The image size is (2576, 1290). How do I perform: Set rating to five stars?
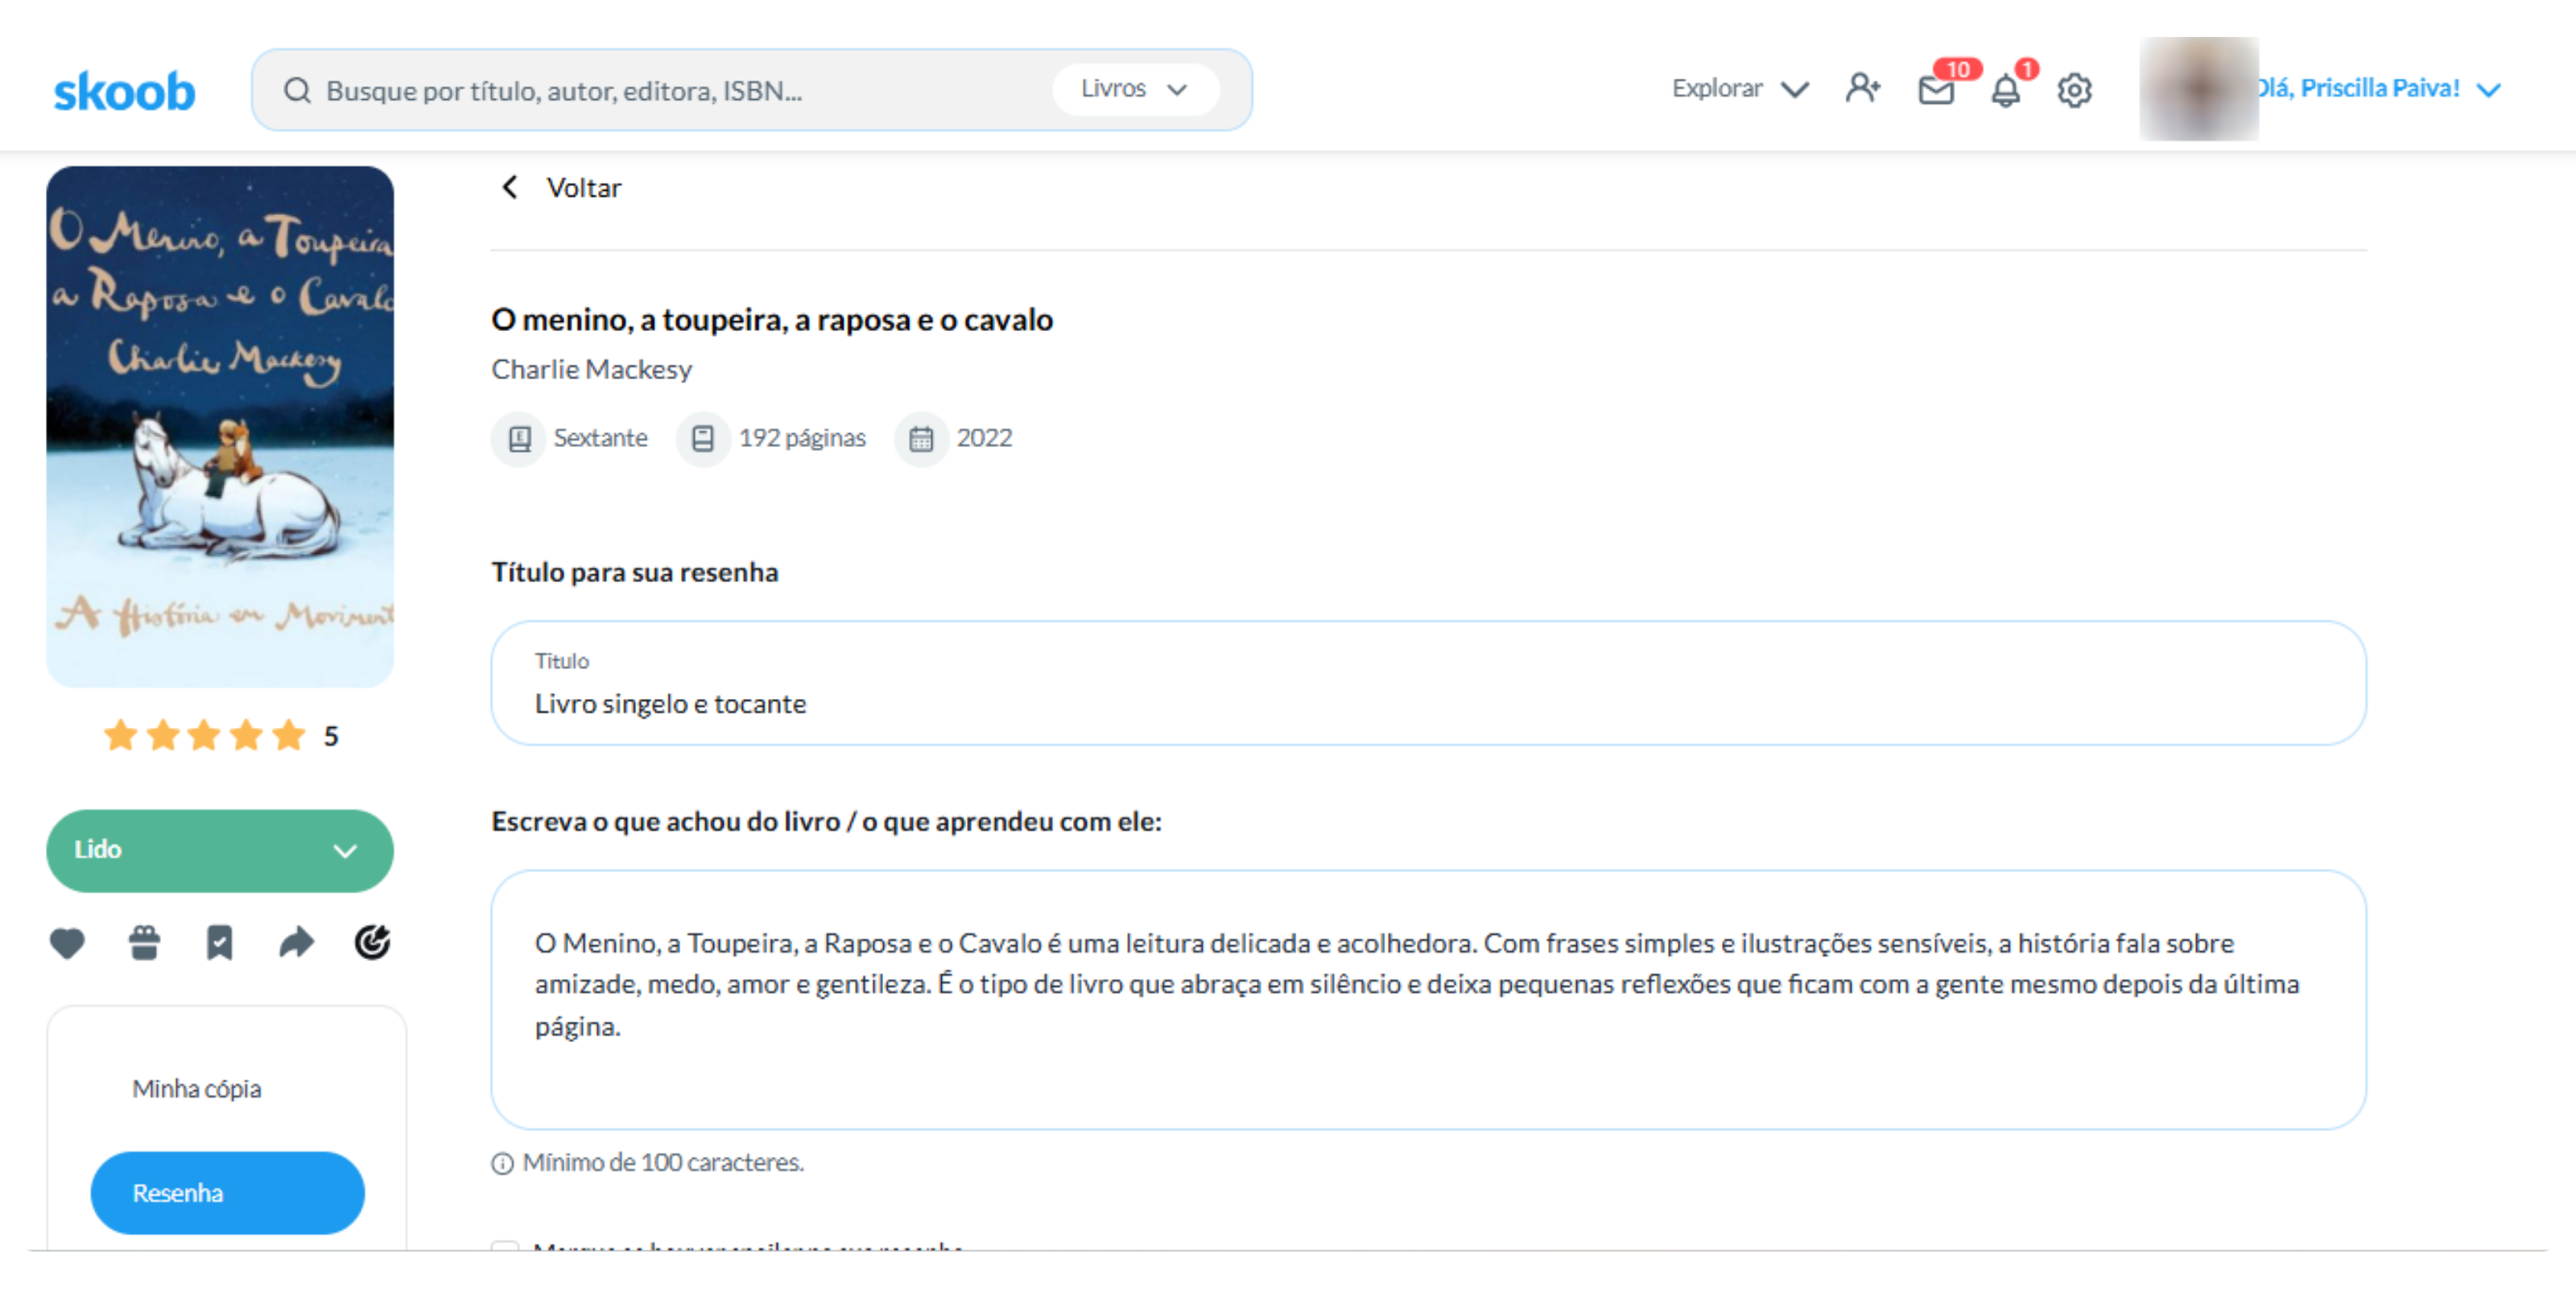(x=289, y=737)
